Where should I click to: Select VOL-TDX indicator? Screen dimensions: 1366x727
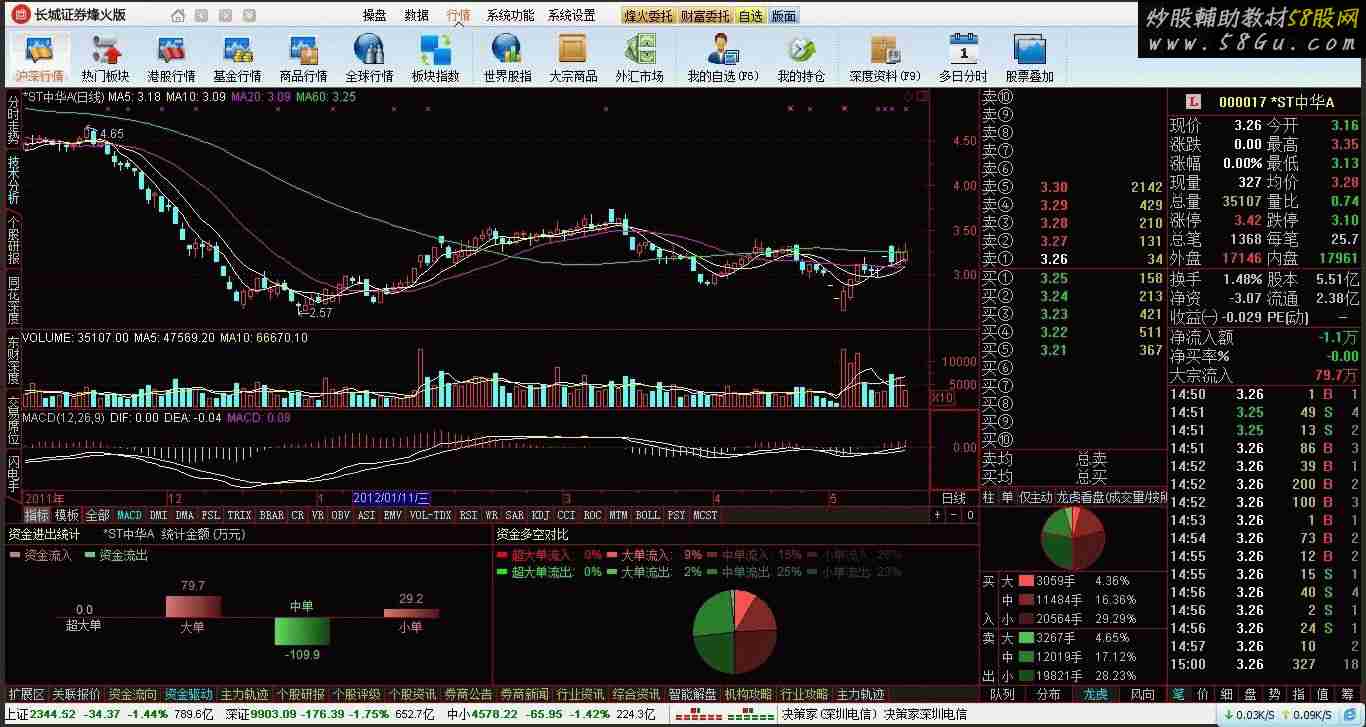coord(429,515)
